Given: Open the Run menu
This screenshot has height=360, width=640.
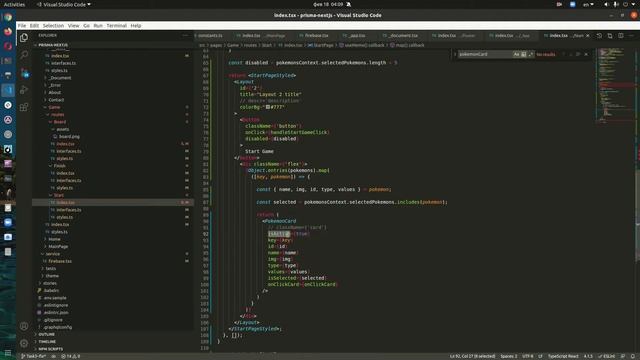Looking at the screenshot, I should tap(98, 25).
